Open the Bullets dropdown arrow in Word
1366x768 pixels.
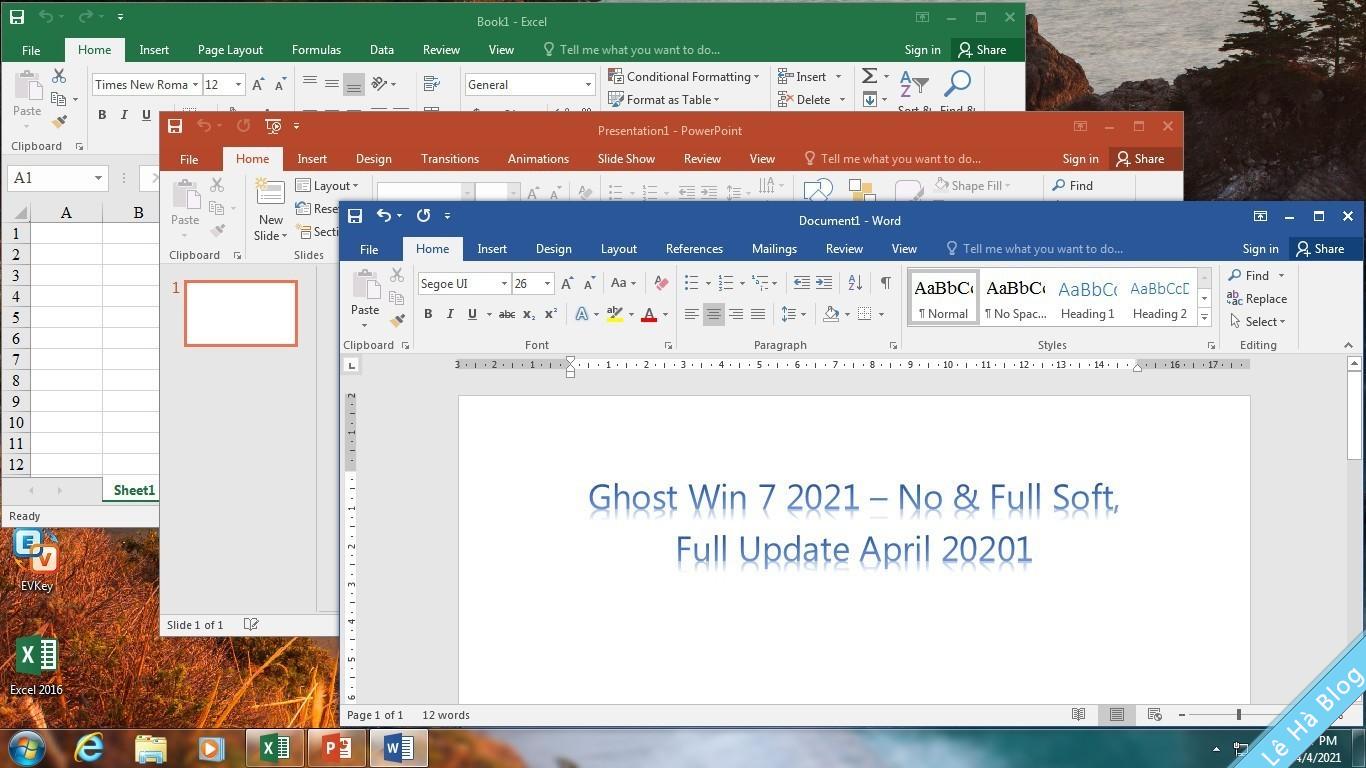[x=708, y=284]
